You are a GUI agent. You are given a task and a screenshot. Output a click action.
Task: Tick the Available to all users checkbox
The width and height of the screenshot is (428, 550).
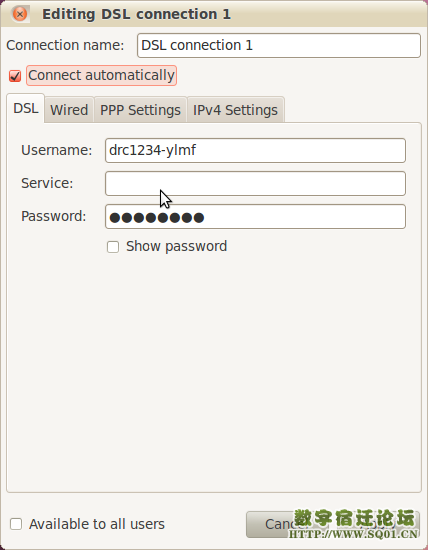coord(16,524)
